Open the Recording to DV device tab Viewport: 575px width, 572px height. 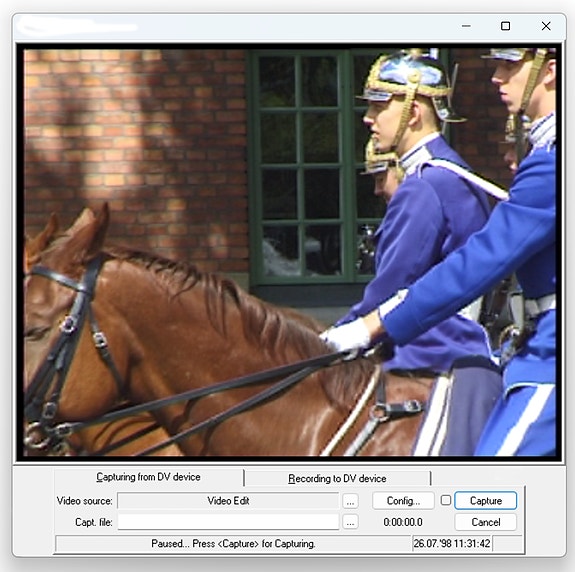tap(337, 478)
